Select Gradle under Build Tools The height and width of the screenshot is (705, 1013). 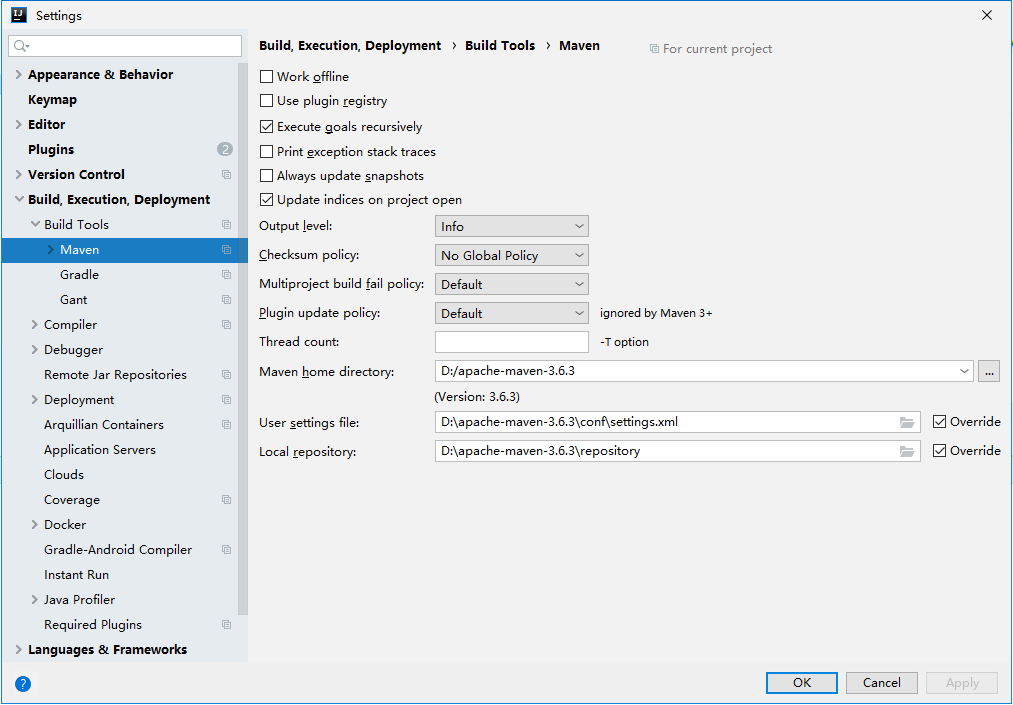[79, 275]
